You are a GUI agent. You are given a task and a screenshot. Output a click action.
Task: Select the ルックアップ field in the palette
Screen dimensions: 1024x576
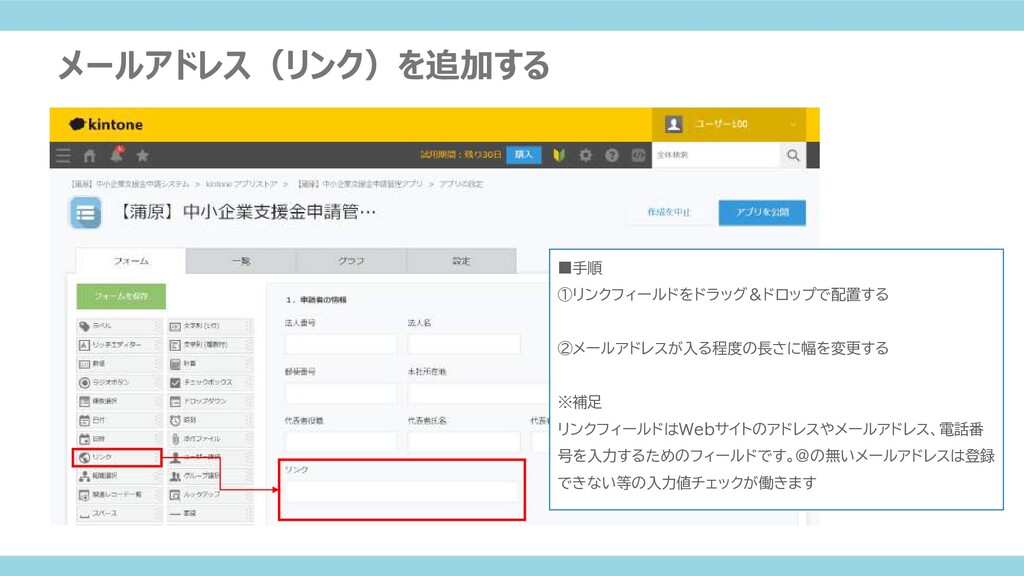coord(210,495)
